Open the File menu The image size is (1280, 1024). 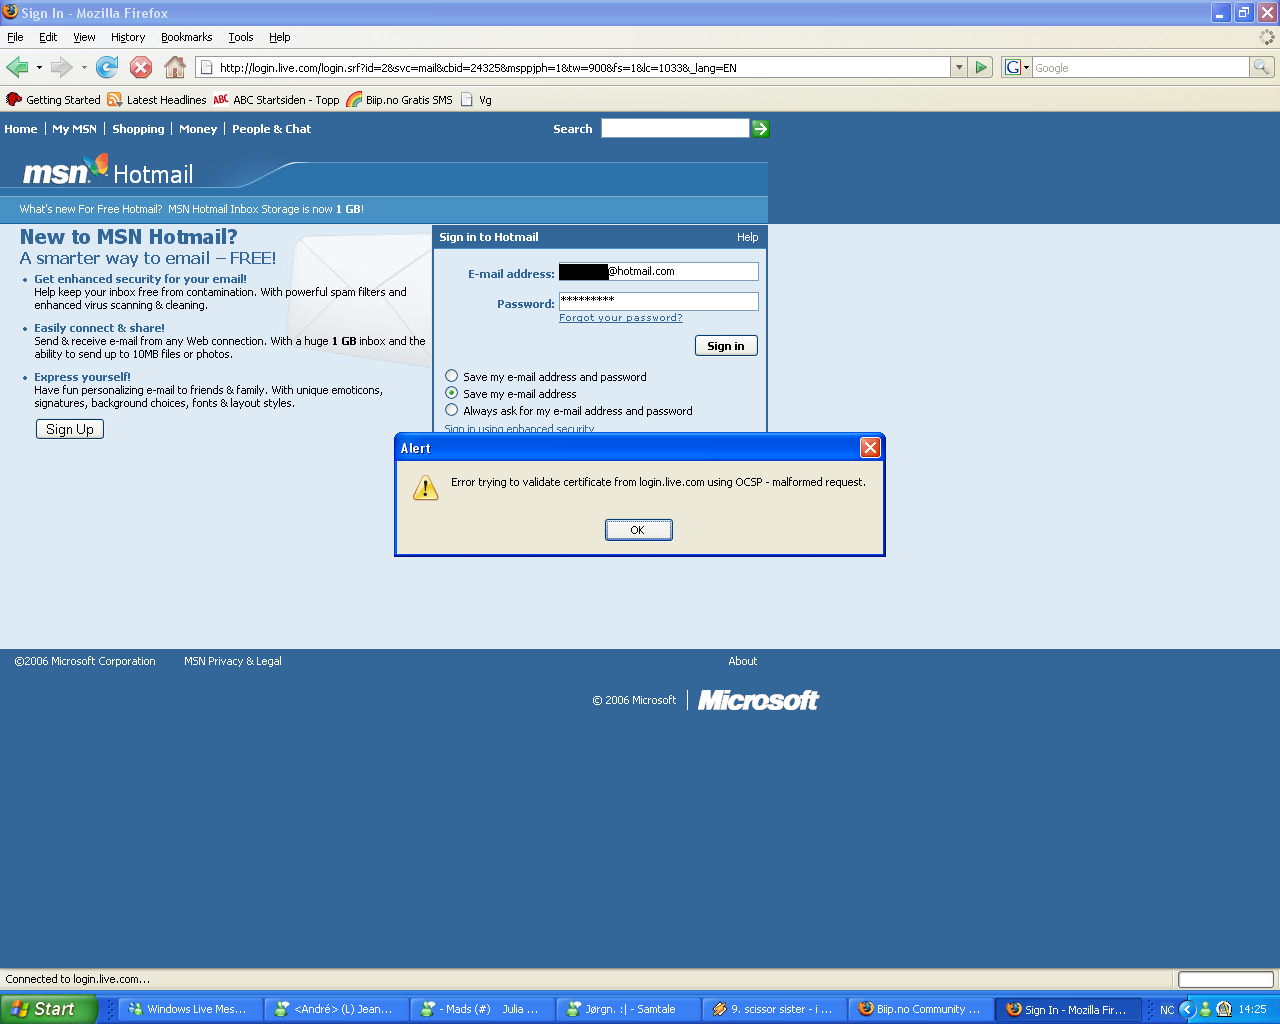(x=15, y=37)
